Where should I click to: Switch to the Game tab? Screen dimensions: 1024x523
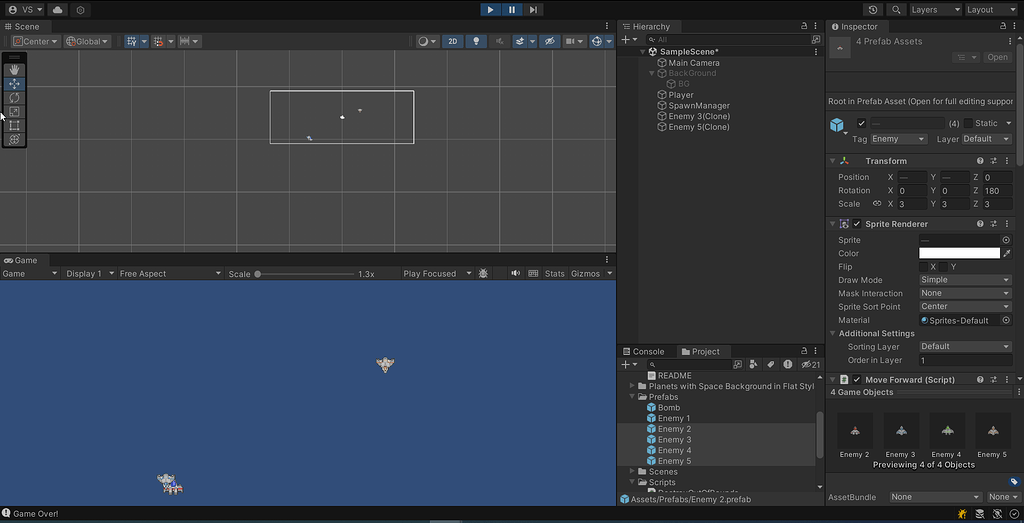[21, 260]
